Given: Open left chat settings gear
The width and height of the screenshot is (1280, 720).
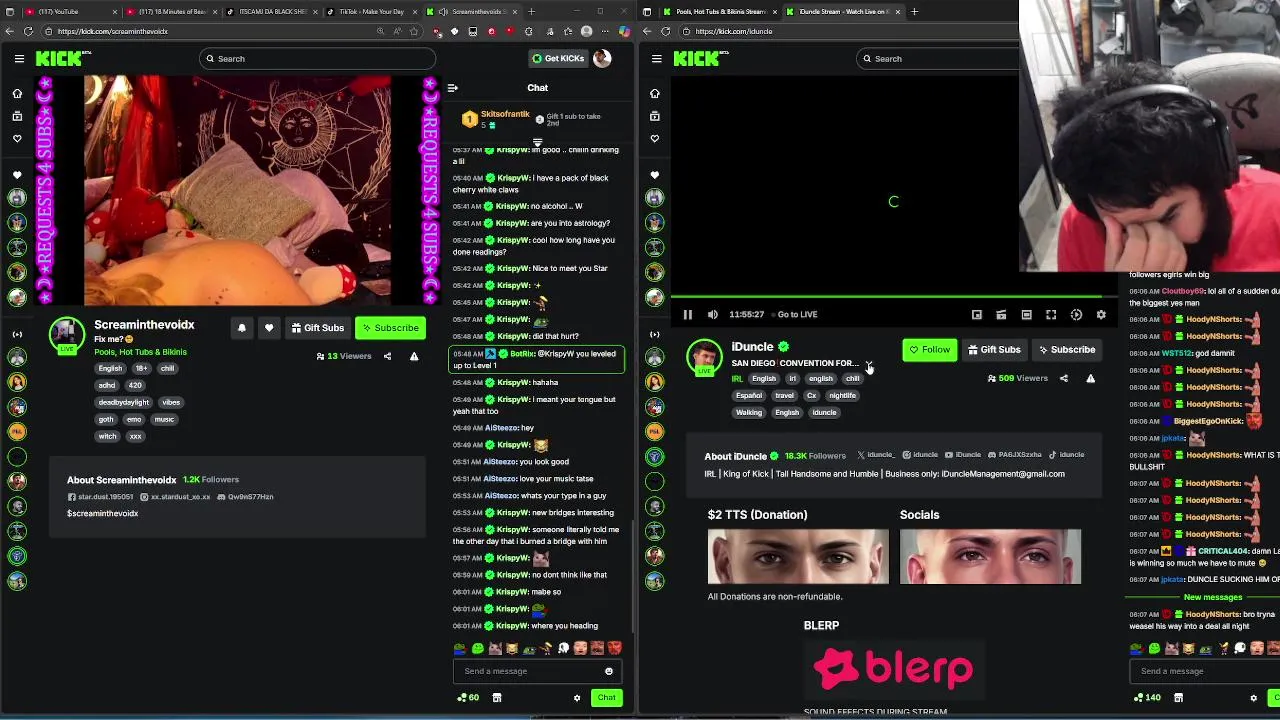Looking at the screenshot, I should point(576,698).
